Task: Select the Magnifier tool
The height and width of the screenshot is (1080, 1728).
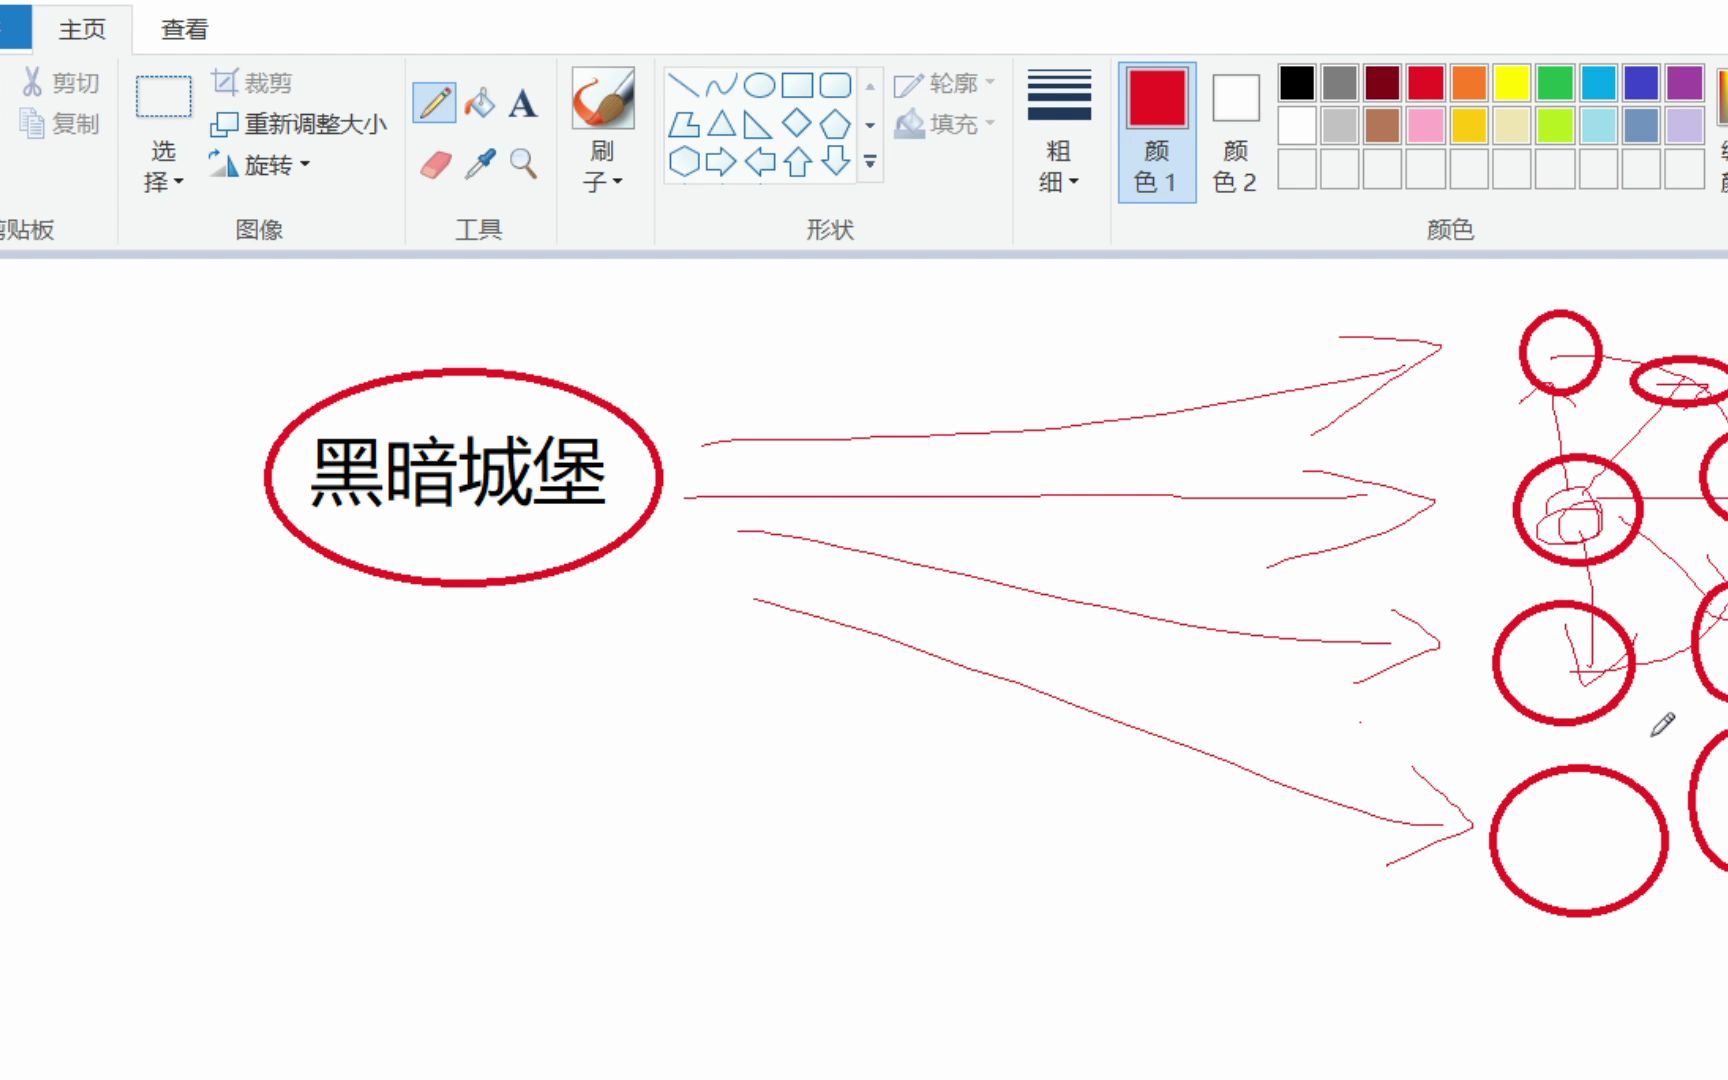Action: tap(523, 164)
